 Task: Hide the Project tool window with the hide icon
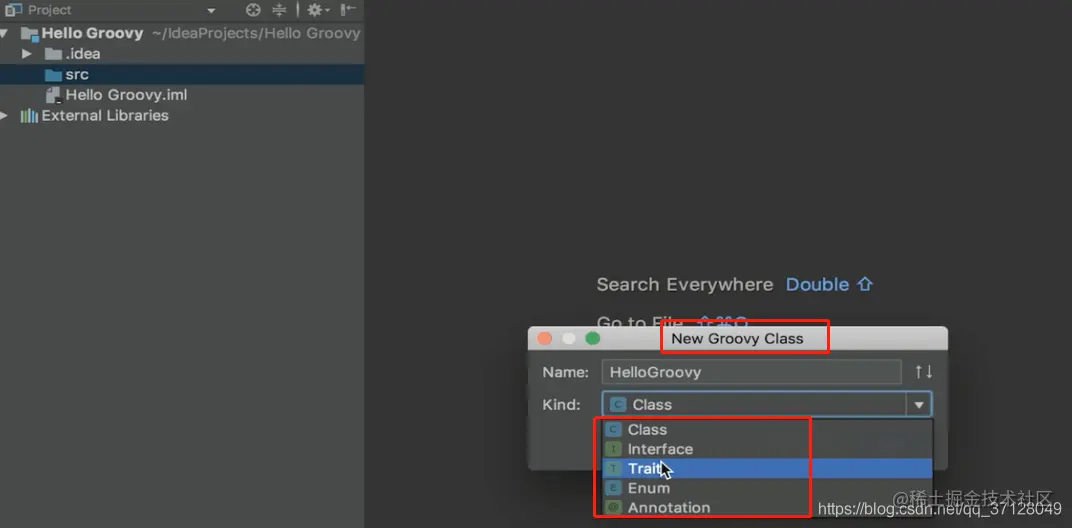click(x=348, y=10)
